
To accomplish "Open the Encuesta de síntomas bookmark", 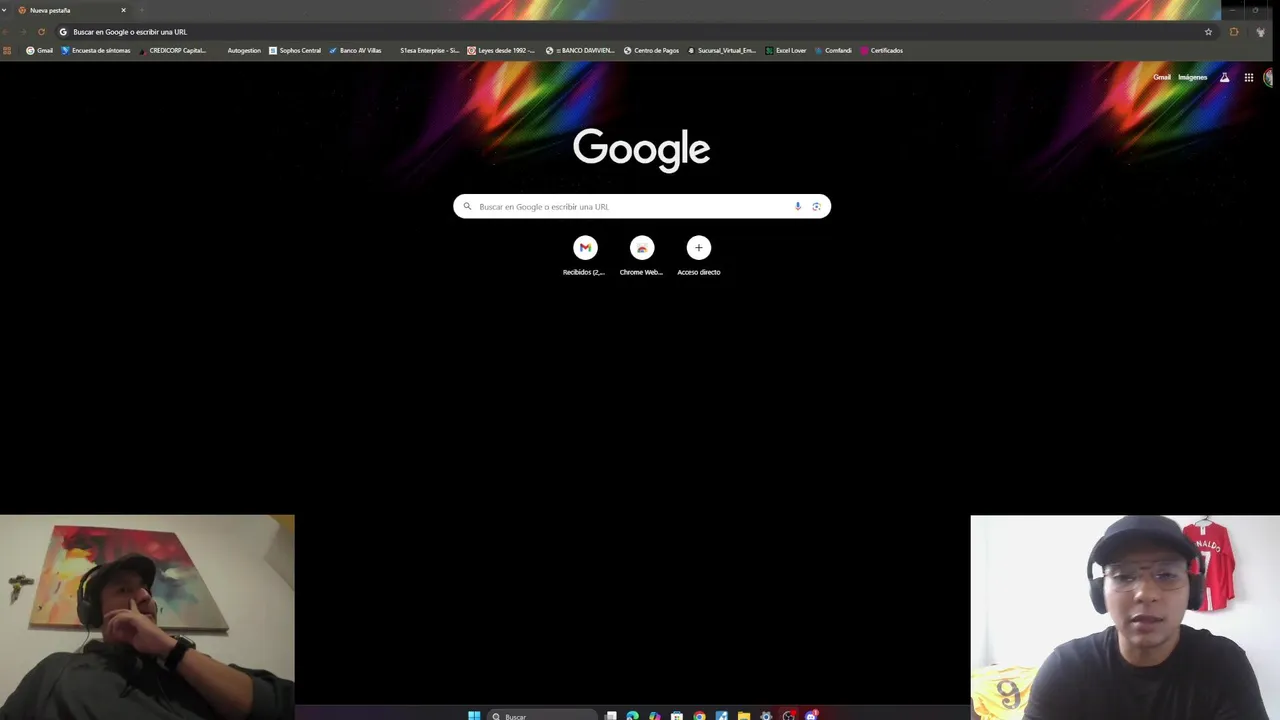I will [x=96, y=50].
